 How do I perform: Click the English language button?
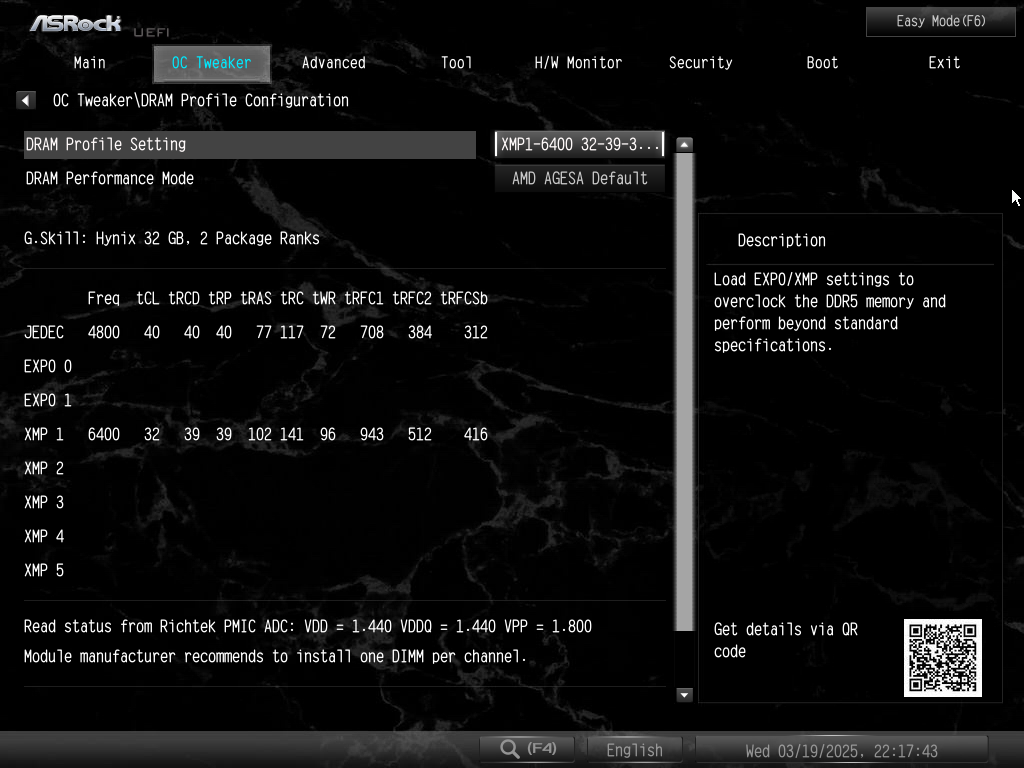tap(634, 750)
